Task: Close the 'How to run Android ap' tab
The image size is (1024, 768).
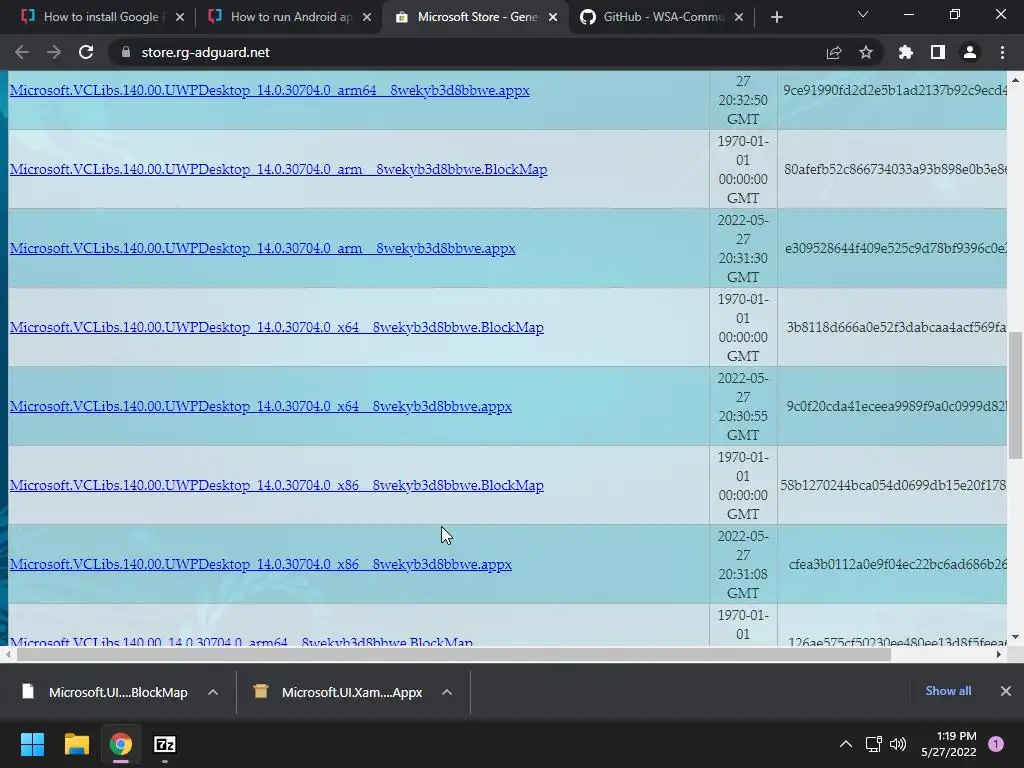Action: click(366, 17)
